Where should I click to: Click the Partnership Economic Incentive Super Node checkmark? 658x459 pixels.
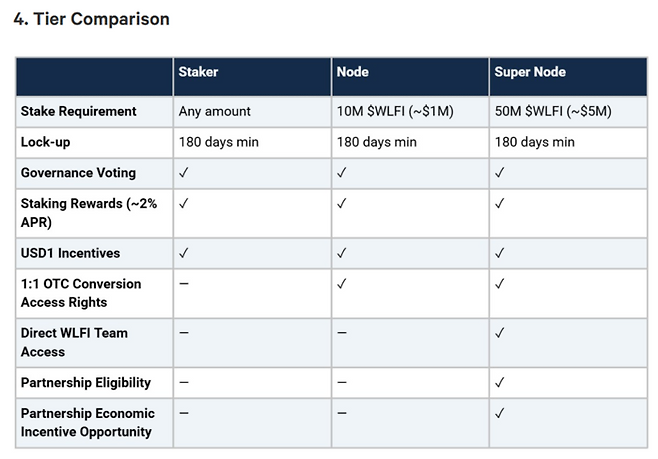[x=500, y=413]
